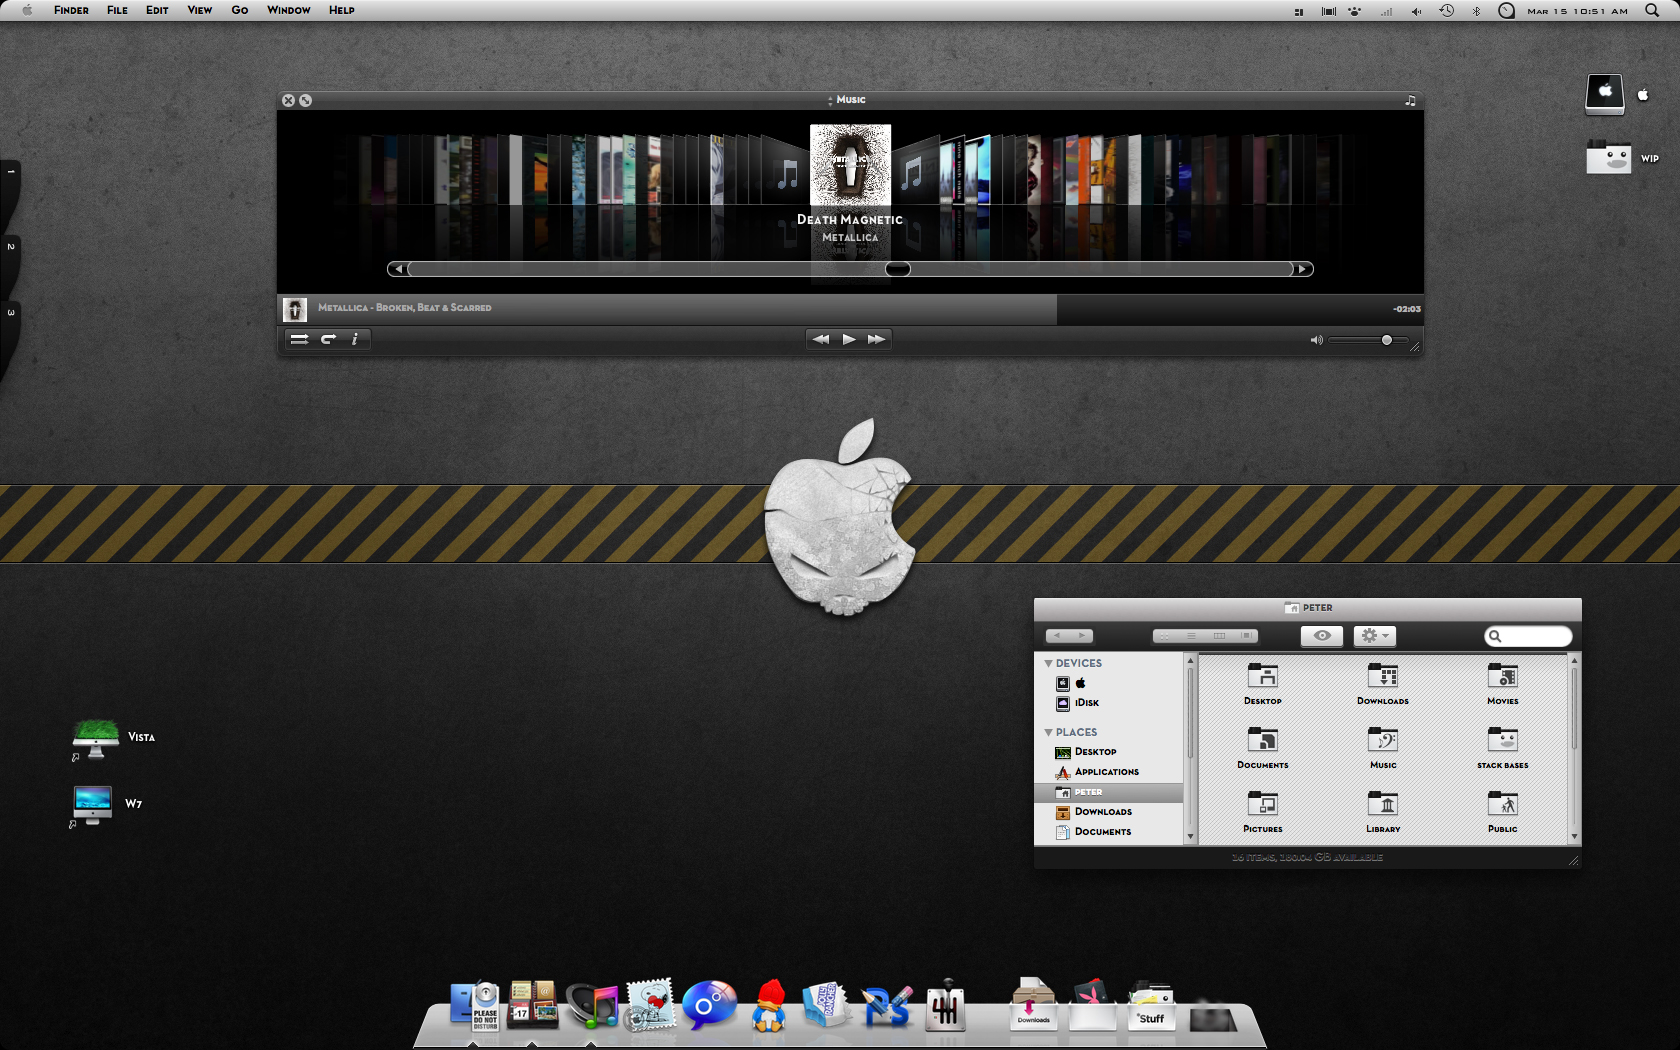This screenshot has width=1680, height=1050.
Task: Click the date and time display
Action: pyautogui.click(x=1577, y=11)
